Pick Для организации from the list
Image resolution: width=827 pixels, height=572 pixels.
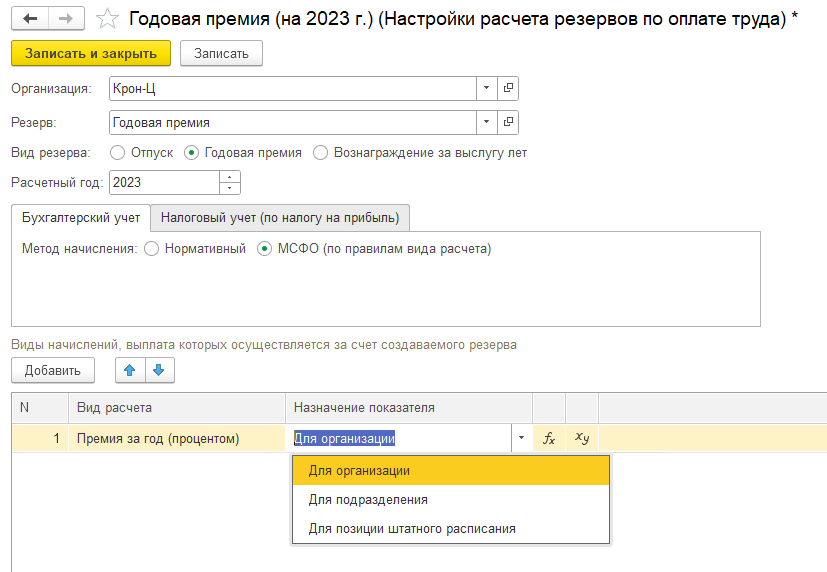coord(451,471)
